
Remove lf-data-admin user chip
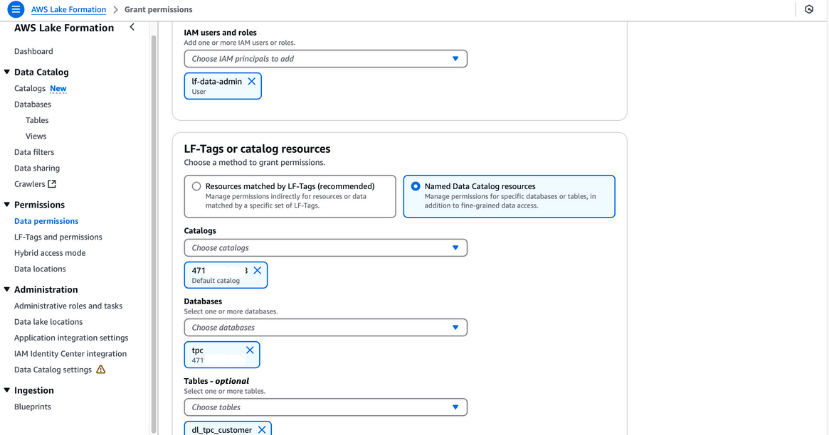[252, 81]
